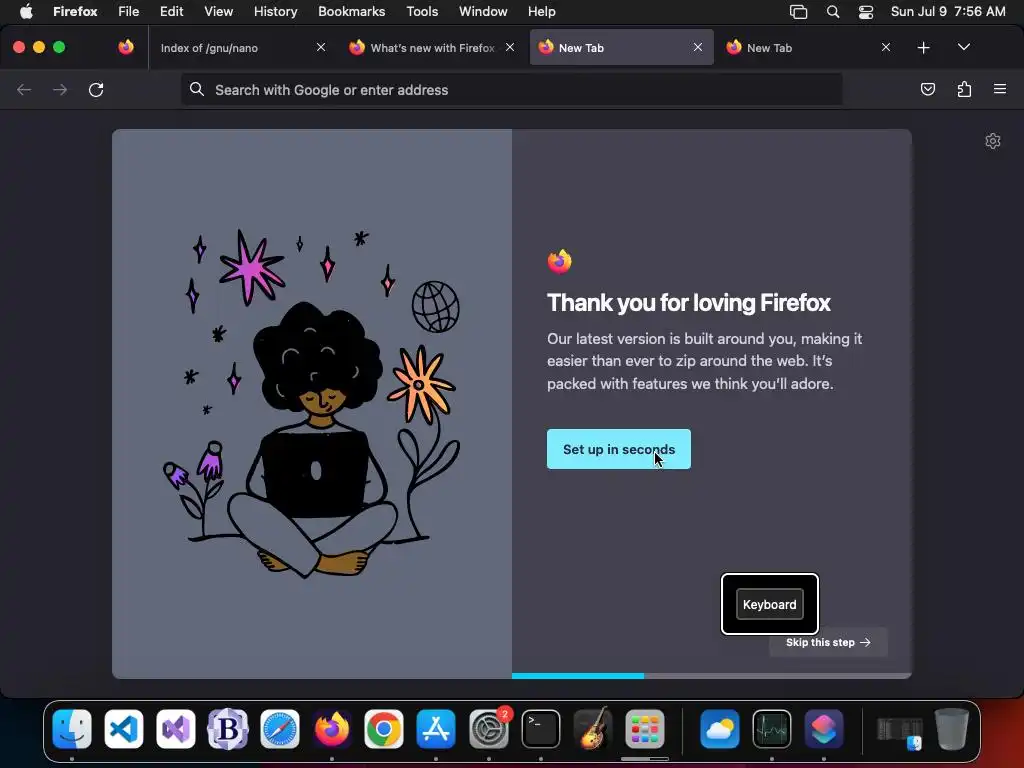Open the Window menu
1024x768 pixels.
[483, 11]
